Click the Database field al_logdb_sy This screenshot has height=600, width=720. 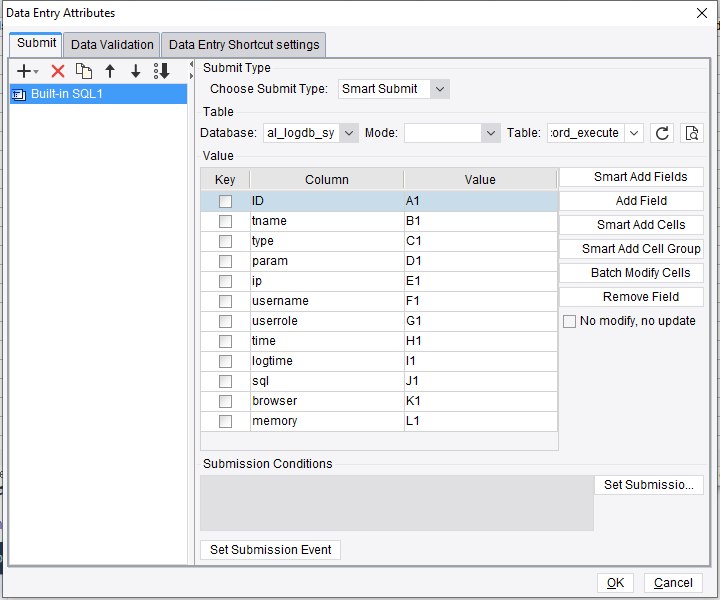[x=301, y=133]
